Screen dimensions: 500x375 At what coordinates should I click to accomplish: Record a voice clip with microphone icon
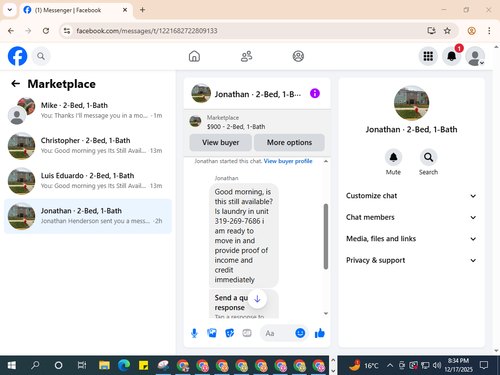click(x=194, y=333)
